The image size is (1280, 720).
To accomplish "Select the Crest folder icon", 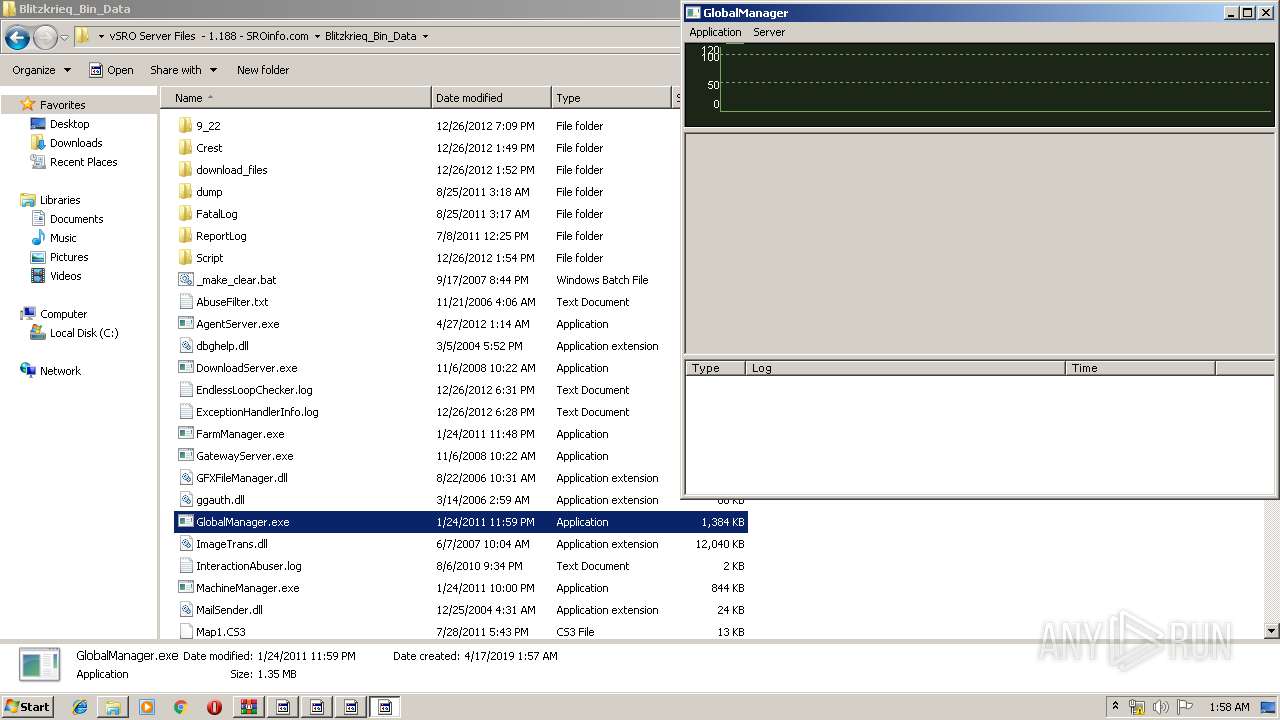I will 185,148.
